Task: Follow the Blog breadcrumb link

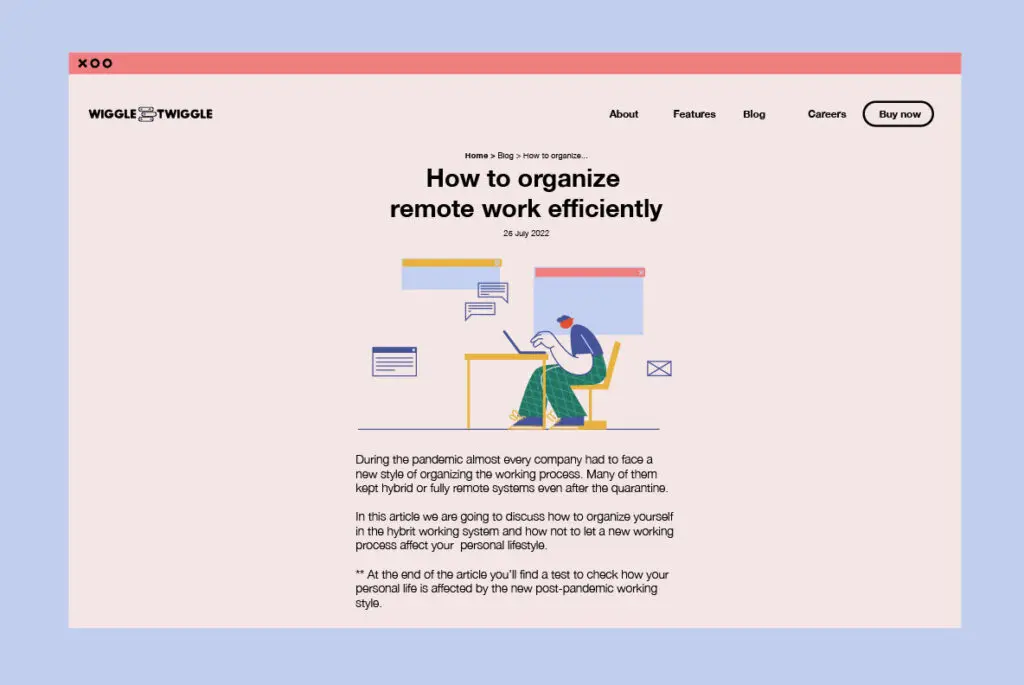Action: (x=505, y=156)
